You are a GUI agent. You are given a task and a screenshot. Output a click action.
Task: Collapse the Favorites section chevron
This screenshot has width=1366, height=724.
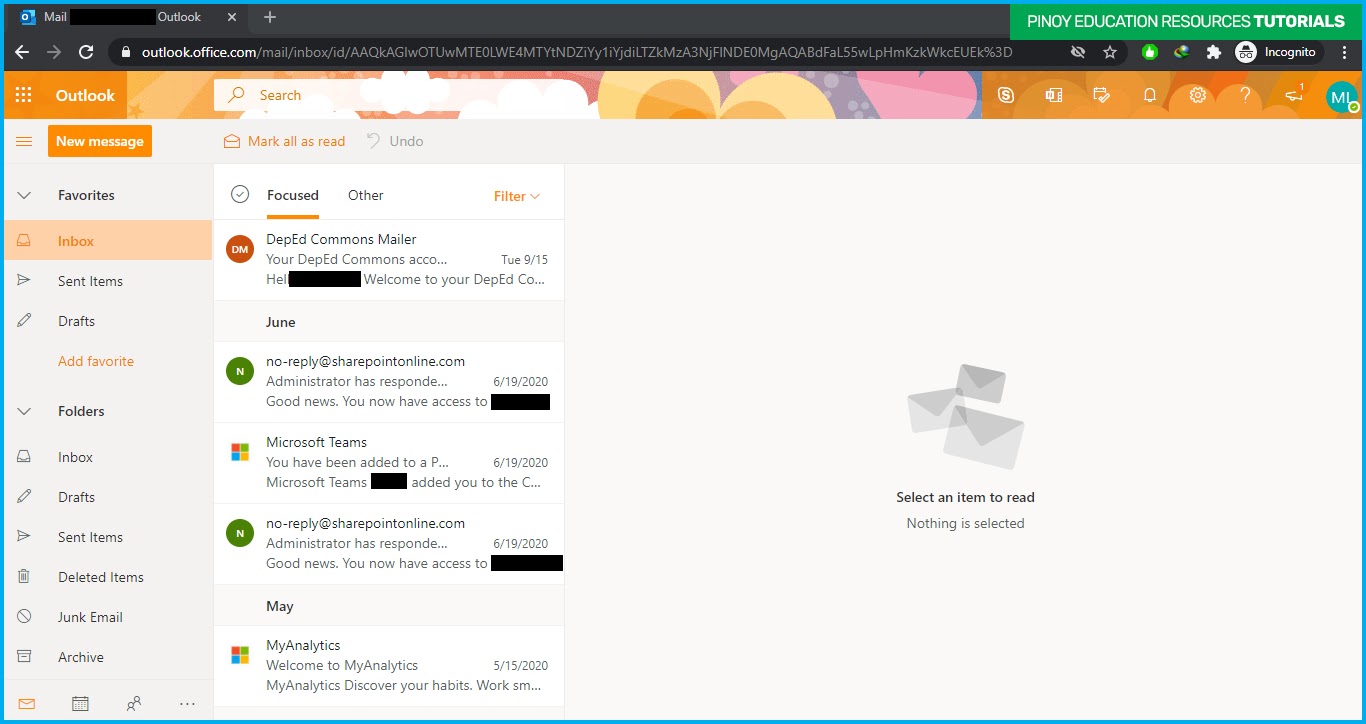click(25, 195)
